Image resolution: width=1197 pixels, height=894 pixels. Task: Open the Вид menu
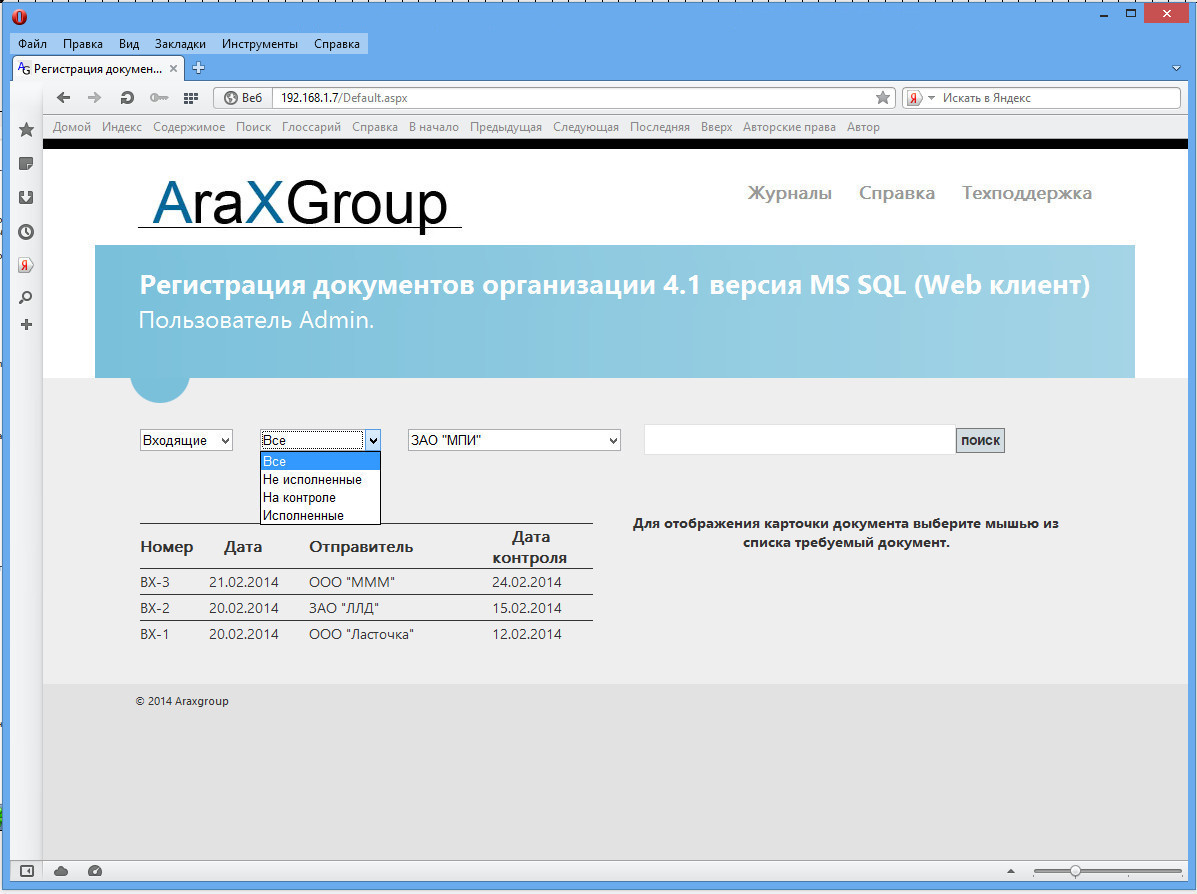click(x=128, y=44)
